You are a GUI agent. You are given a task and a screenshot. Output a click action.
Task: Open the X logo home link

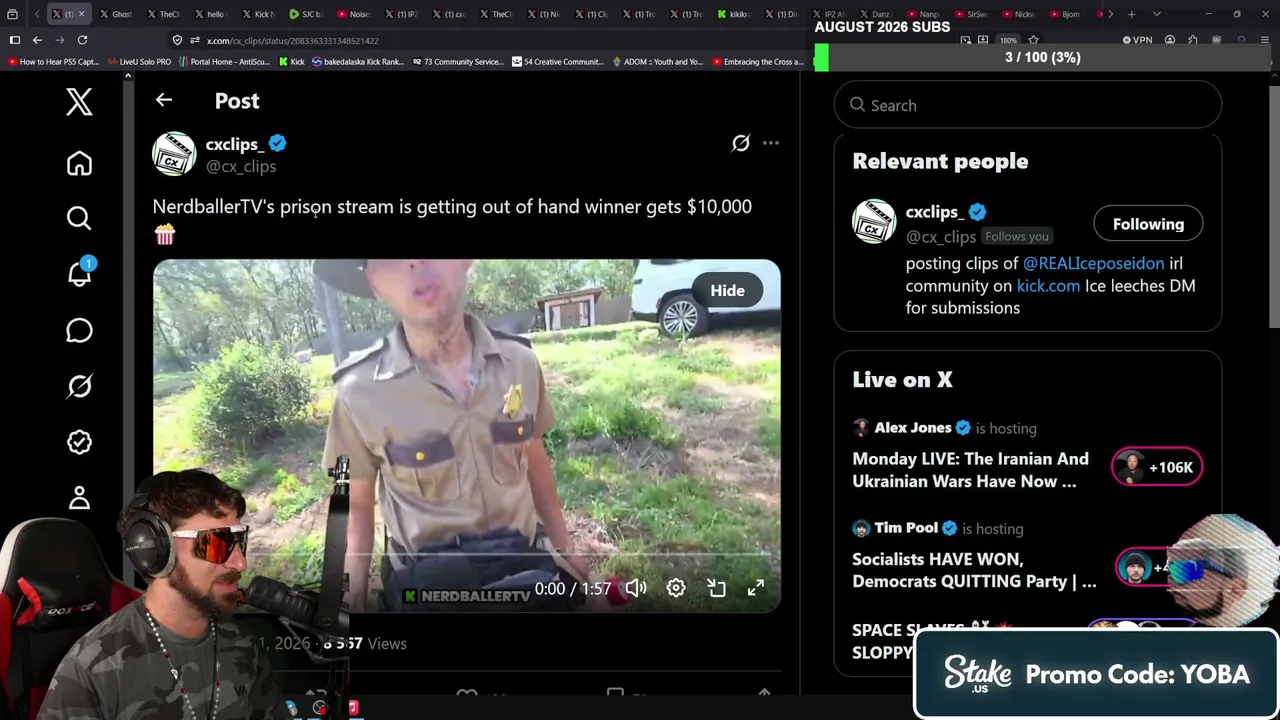click(79, 102)
